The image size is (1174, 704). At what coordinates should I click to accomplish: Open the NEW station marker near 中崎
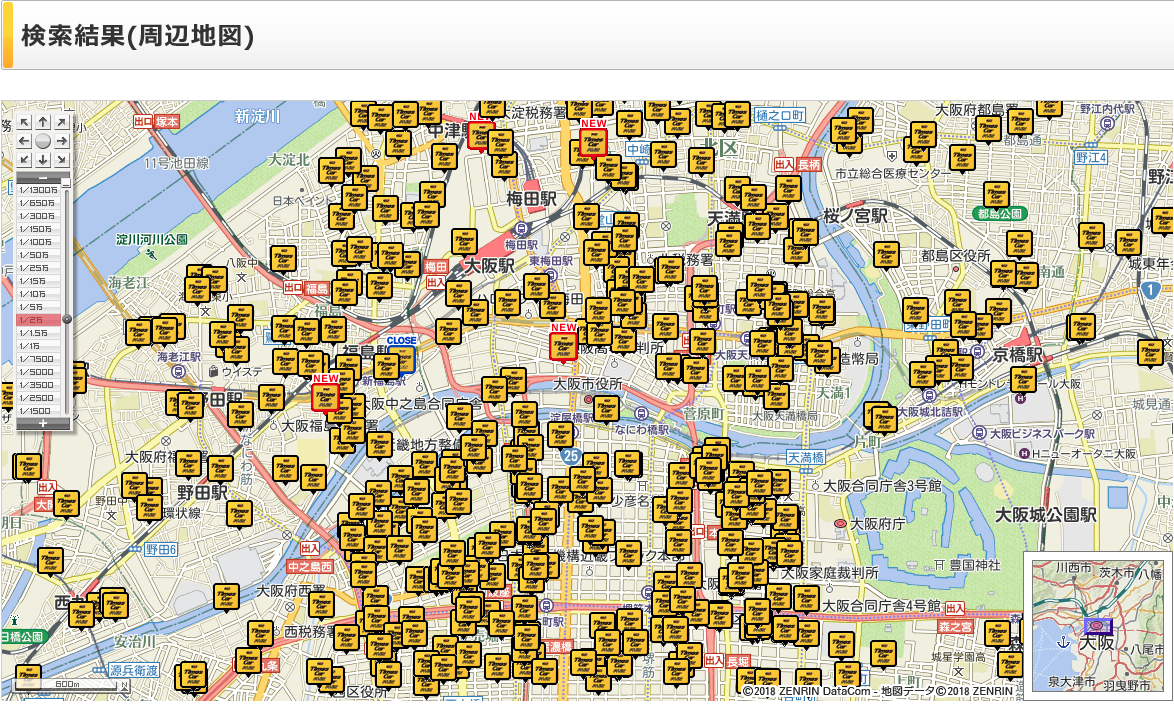[593, 142]
